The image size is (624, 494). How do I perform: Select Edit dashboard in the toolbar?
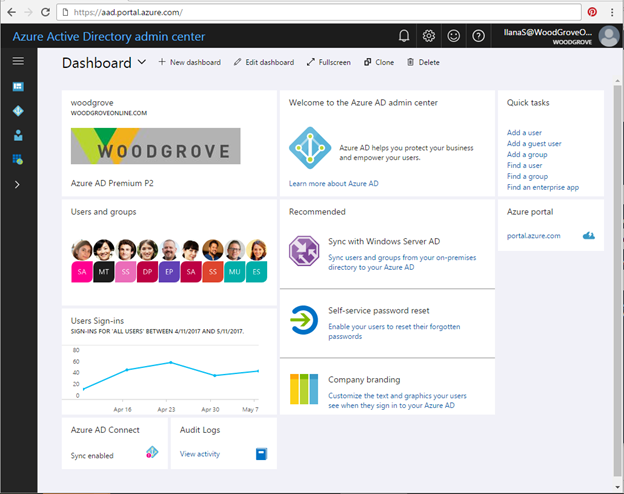click(264, 62)
